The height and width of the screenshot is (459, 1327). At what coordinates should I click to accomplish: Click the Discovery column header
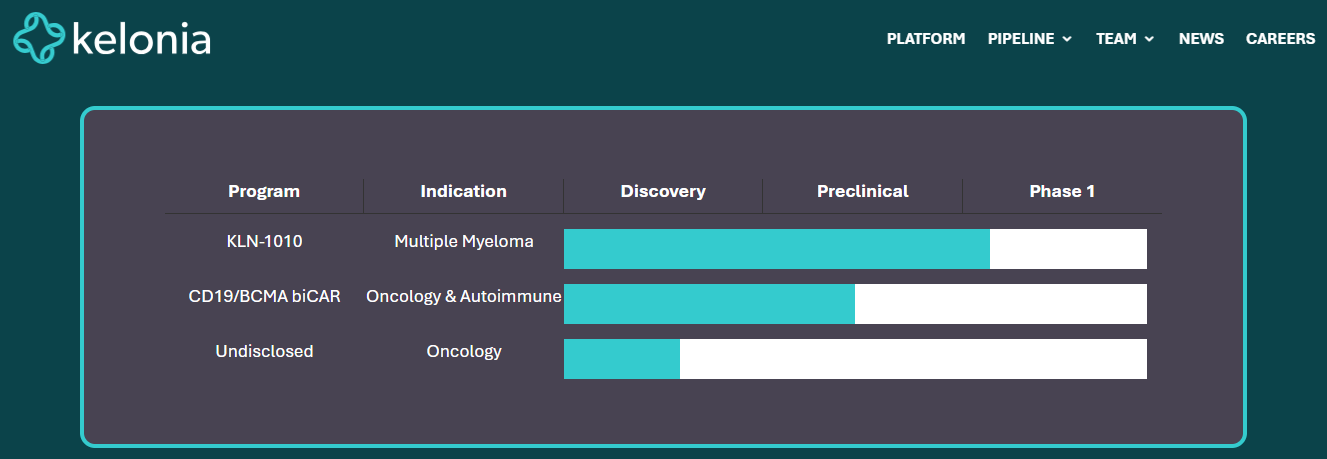[663, 191]
